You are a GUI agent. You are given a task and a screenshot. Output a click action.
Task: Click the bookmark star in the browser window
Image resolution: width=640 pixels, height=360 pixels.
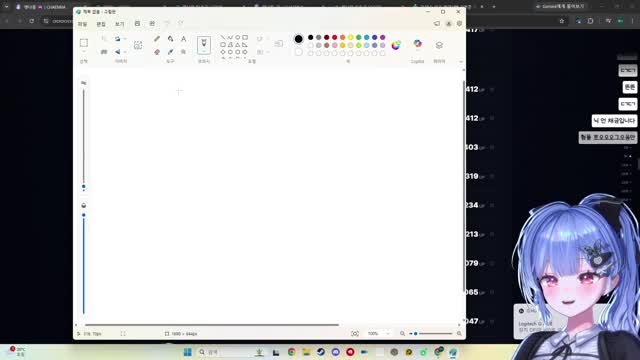[562, 21]
